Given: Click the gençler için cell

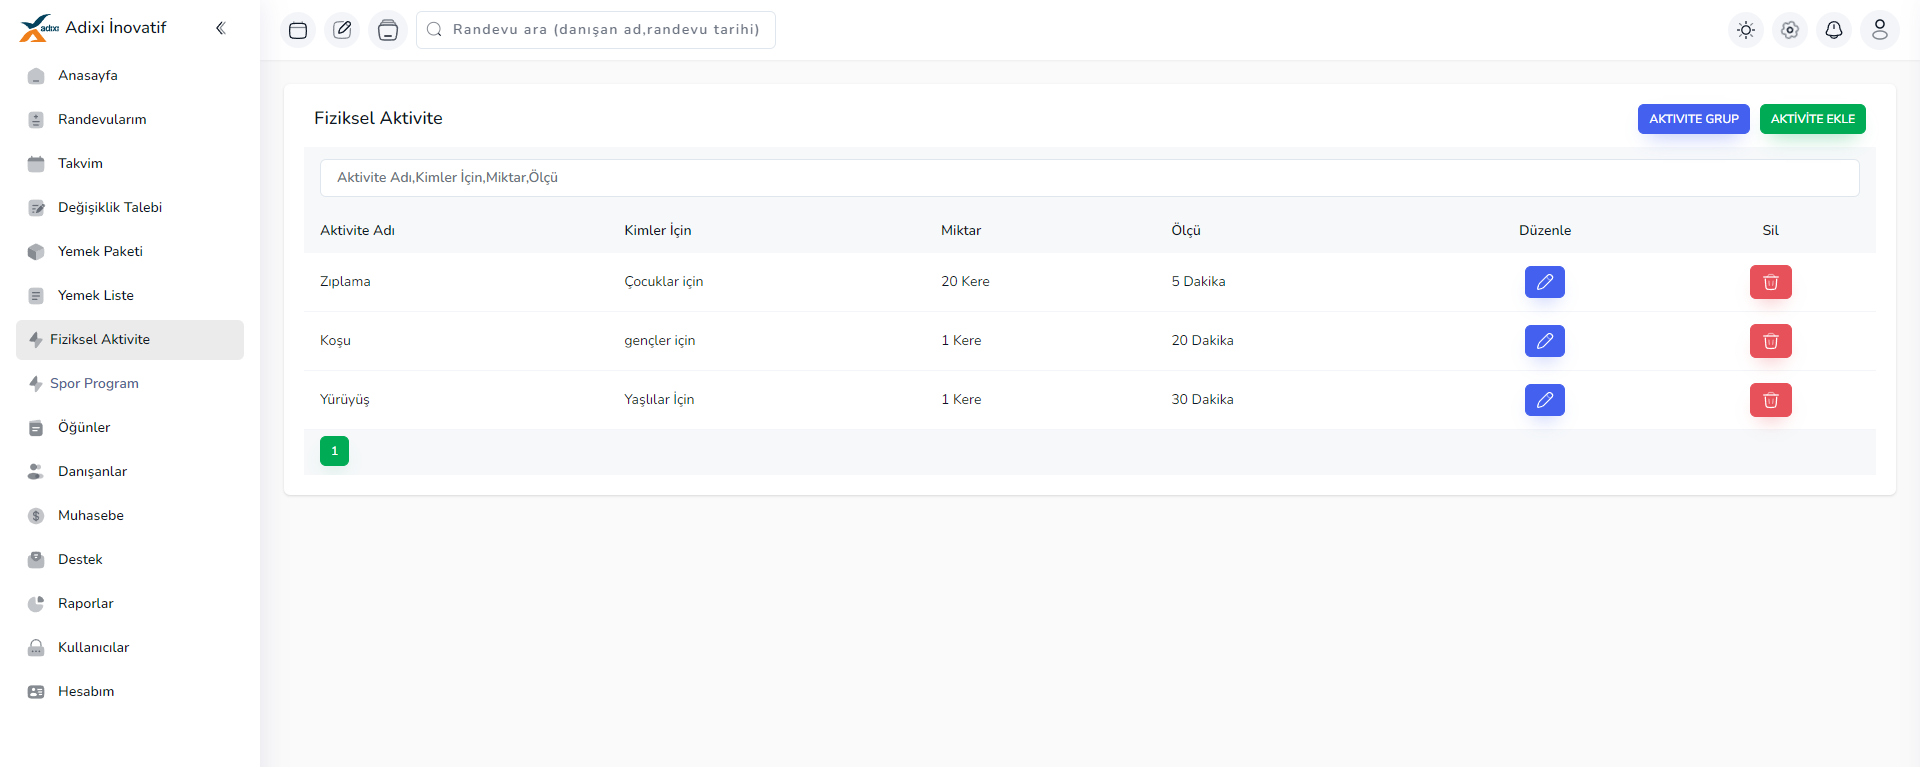Looking at the screenshot, I should (x=660, y=341).
